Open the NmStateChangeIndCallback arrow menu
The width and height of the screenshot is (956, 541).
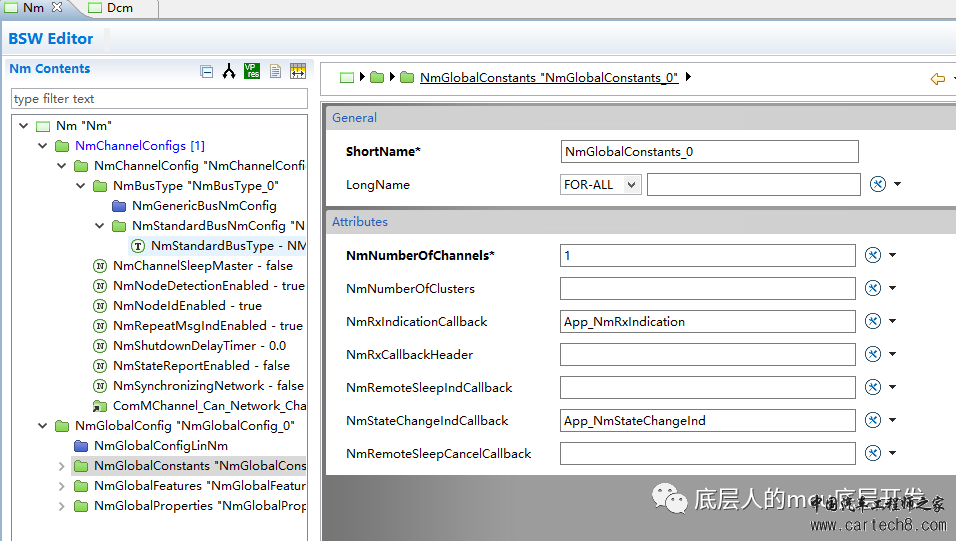pyautogui.click(x=893, y=420)
